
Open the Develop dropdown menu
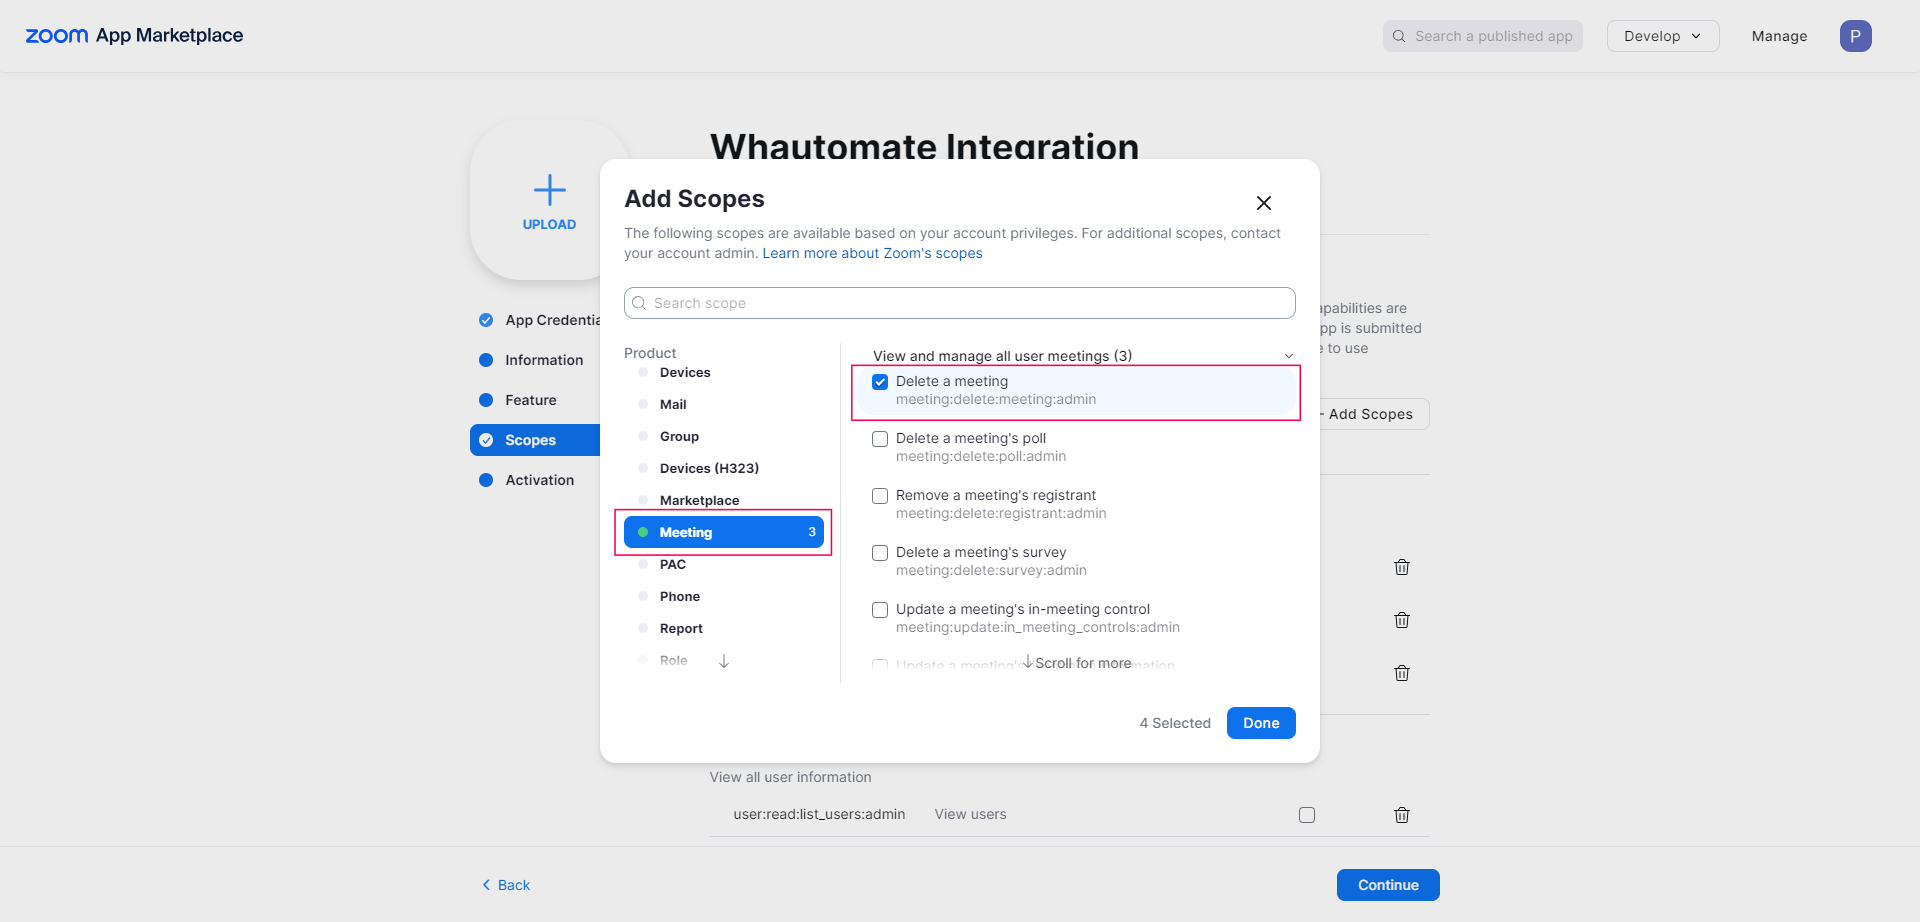(x=1662, y=36)
